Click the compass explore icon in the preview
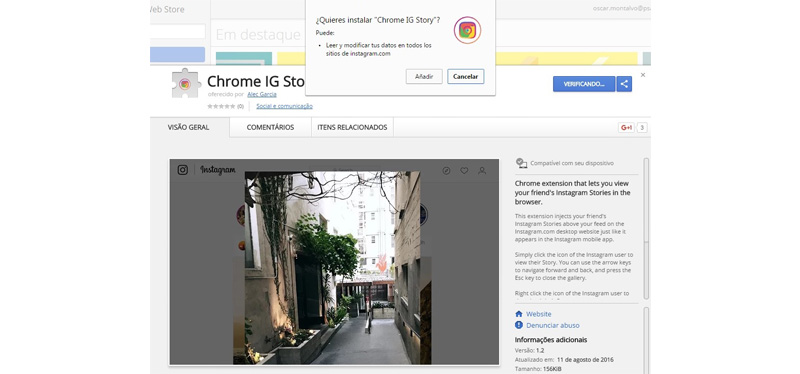Screen dimensions: 800x374 tap(446, 170)
